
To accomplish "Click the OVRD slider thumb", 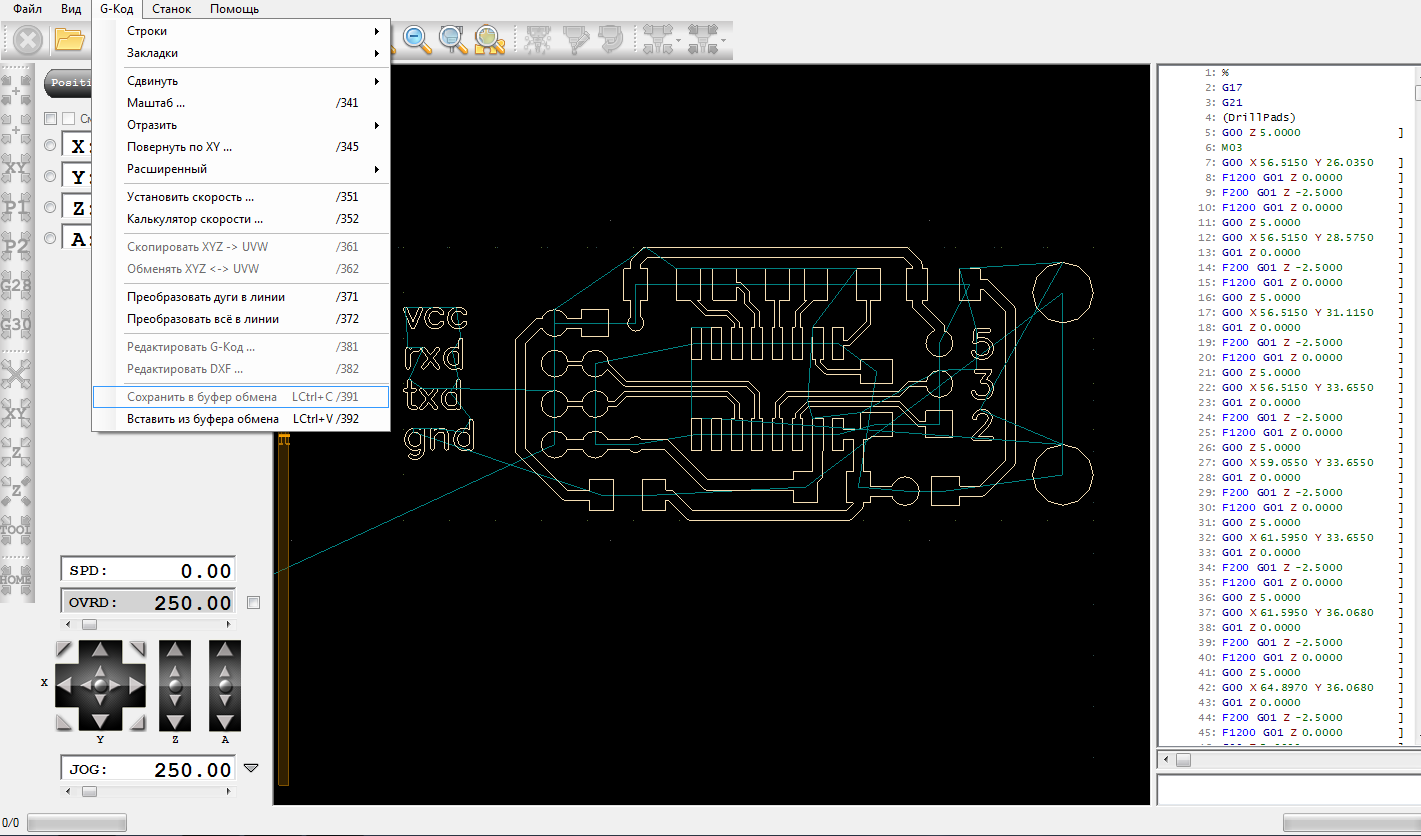I will (x=89, y=624).
